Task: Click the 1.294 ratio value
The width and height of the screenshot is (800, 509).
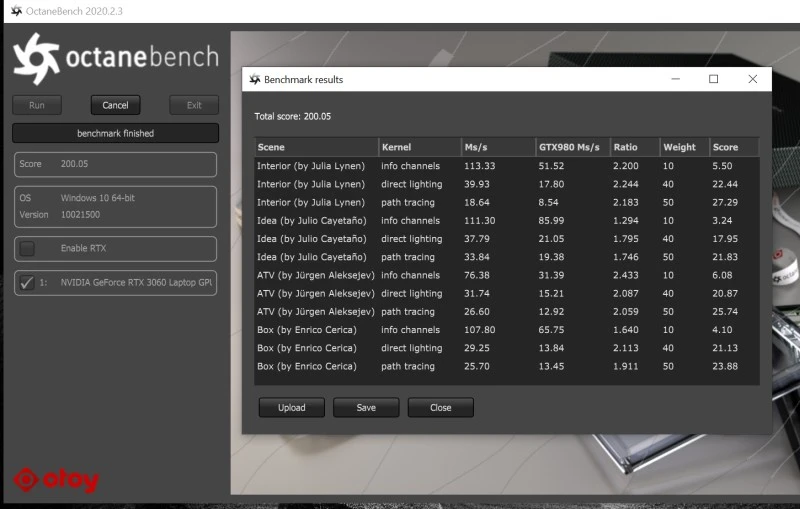Action: (x=626, y=221)
